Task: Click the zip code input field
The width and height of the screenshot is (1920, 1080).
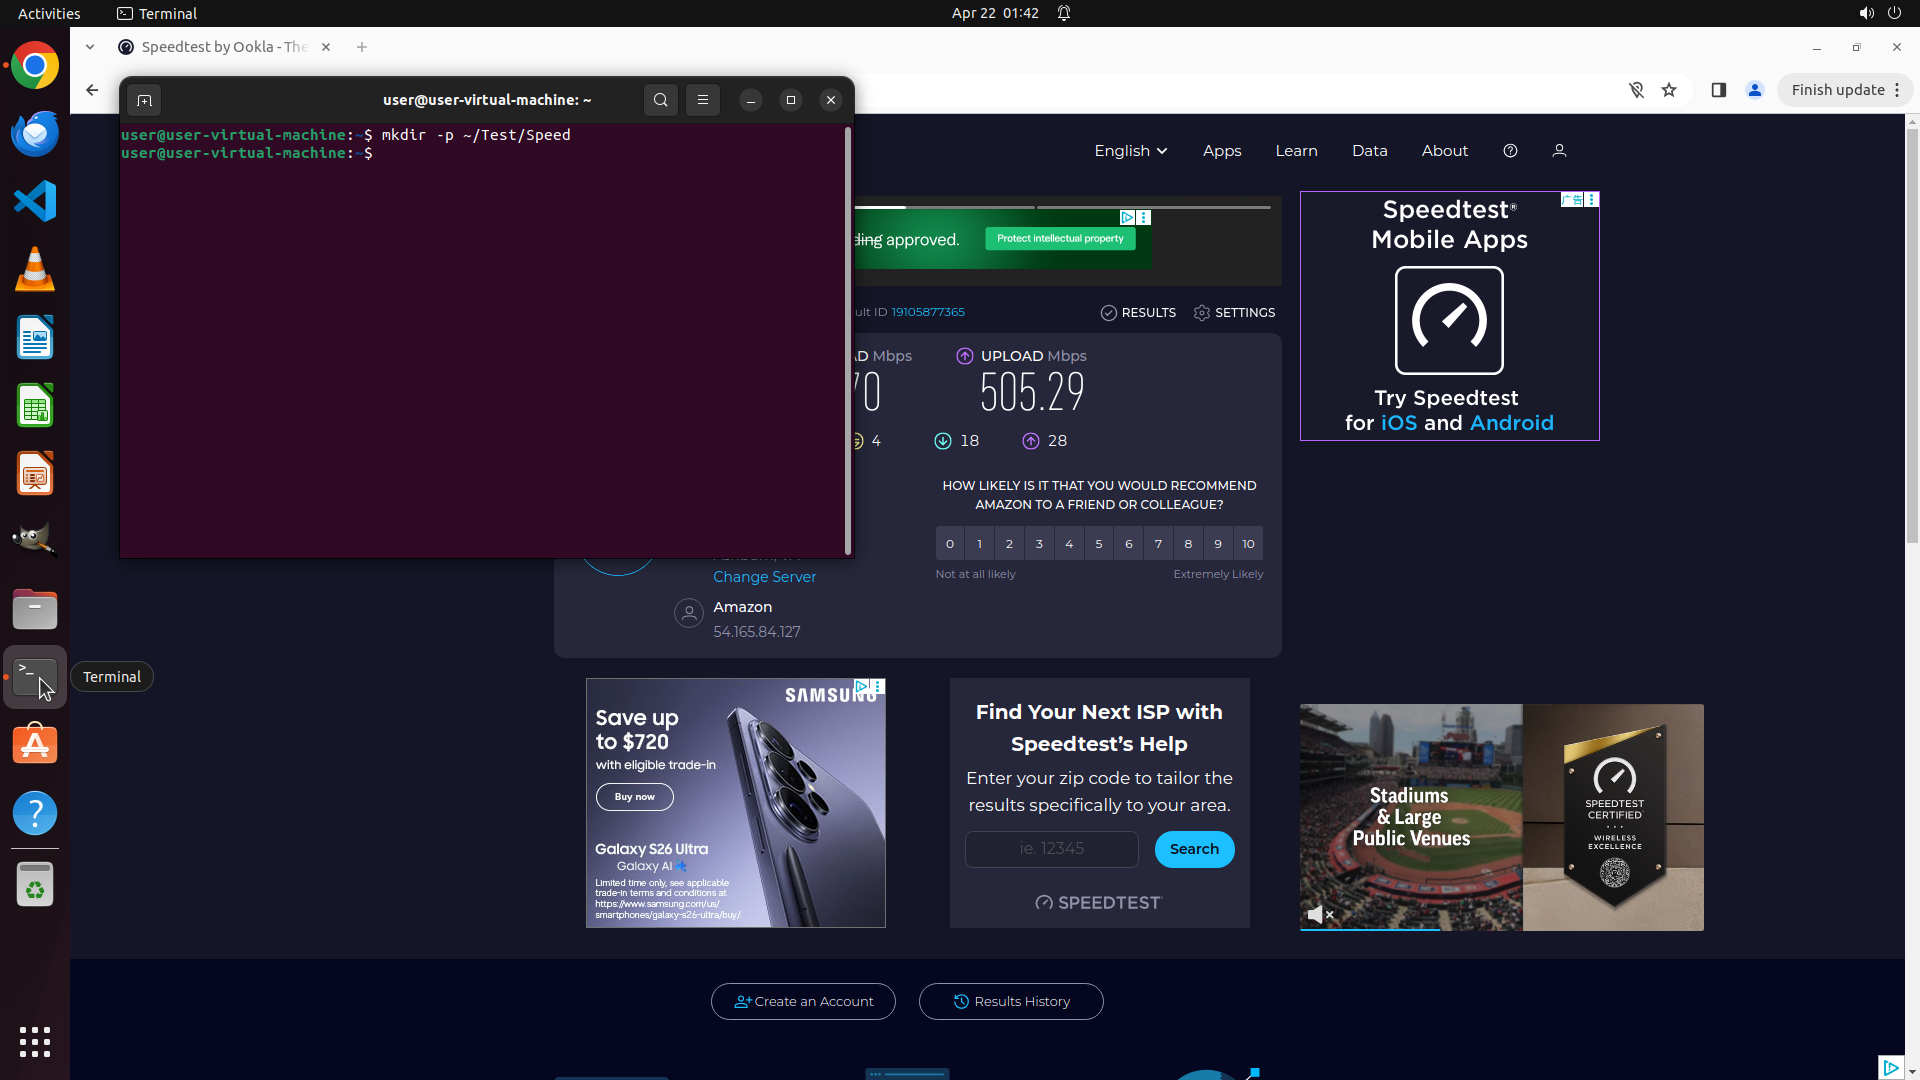Action: tap(1051, 849)
